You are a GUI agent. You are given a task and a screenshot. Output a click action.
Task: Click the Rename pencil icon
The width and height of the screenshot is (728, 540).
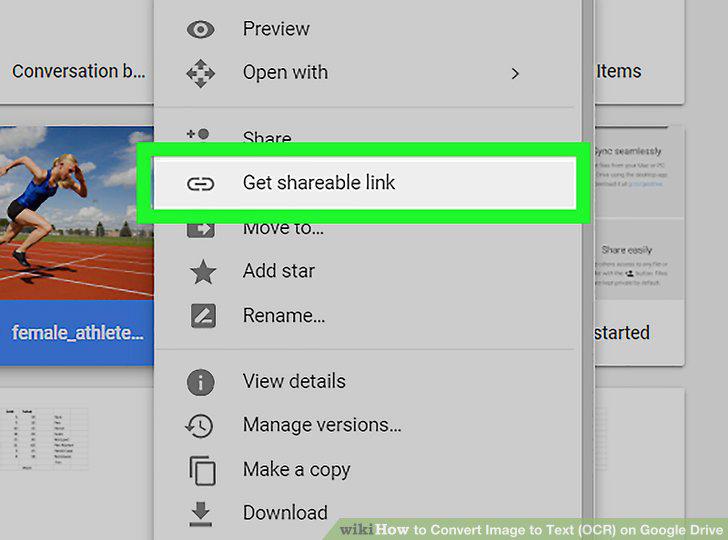pyautogui.click(x=203, y=316)
